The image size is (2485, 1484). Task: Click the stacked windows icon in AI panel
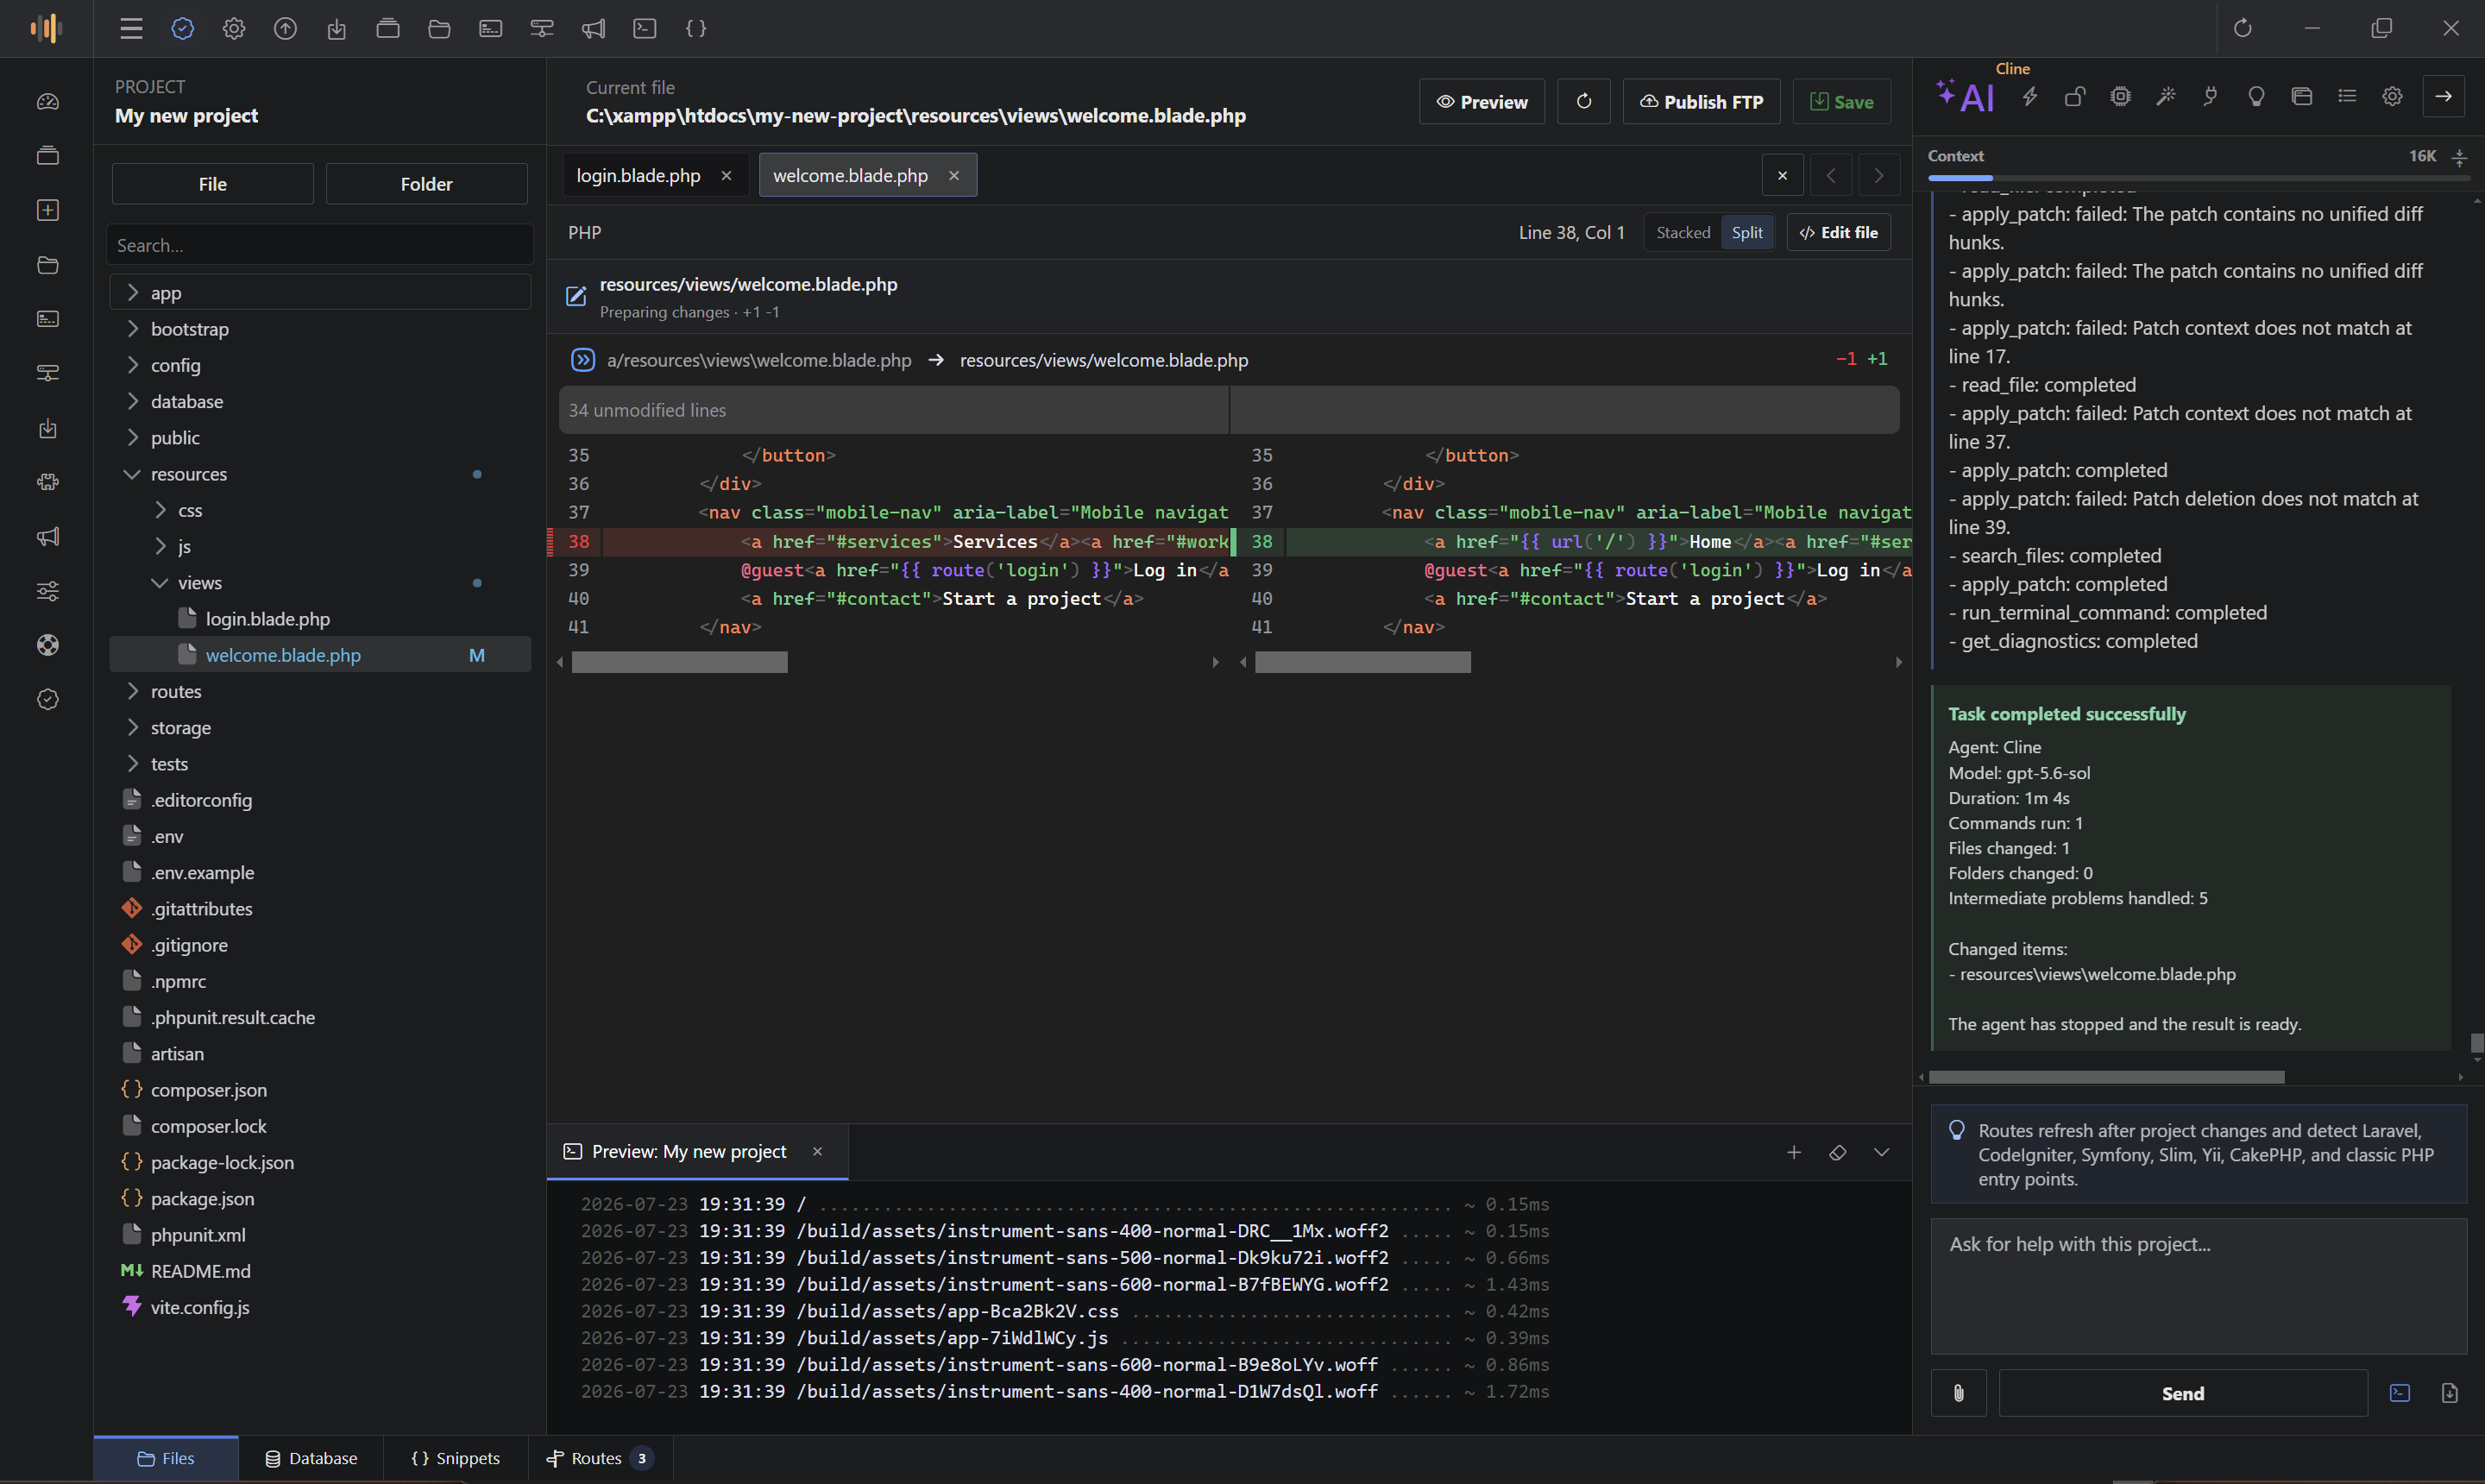pos(2302,96)
